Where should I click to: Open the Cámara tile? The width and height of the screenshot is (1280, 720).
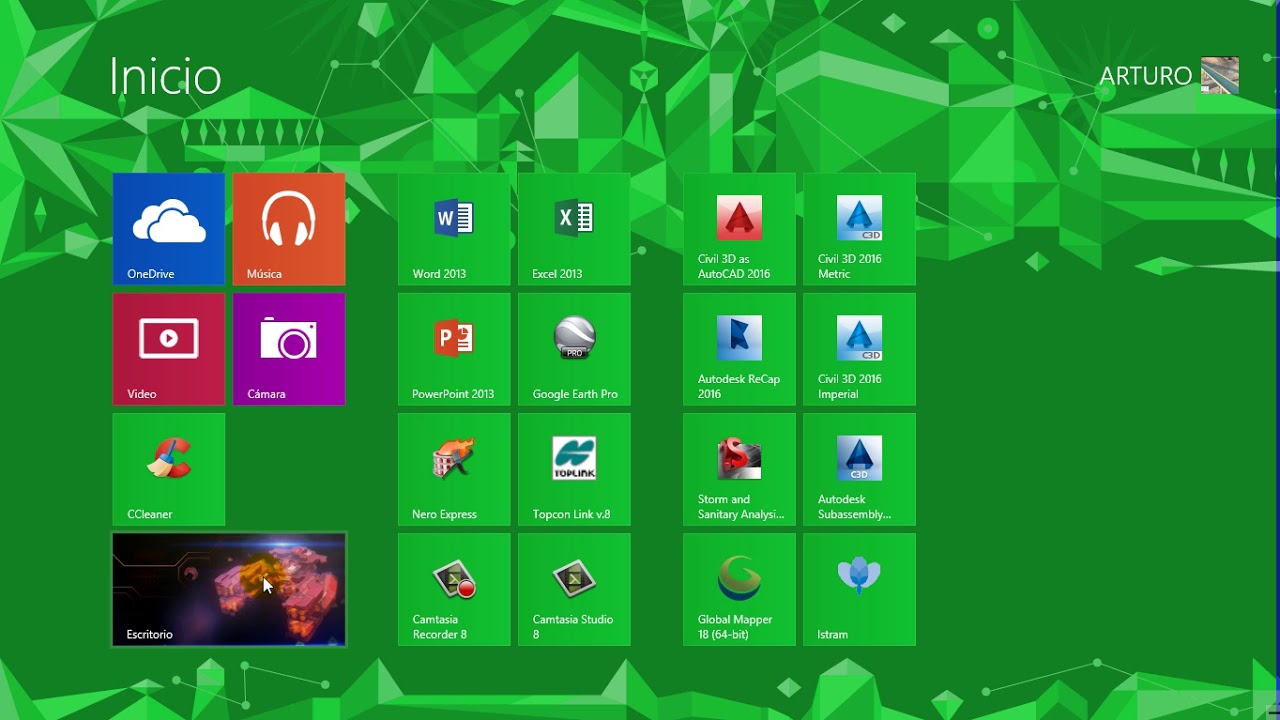[289, 349]
